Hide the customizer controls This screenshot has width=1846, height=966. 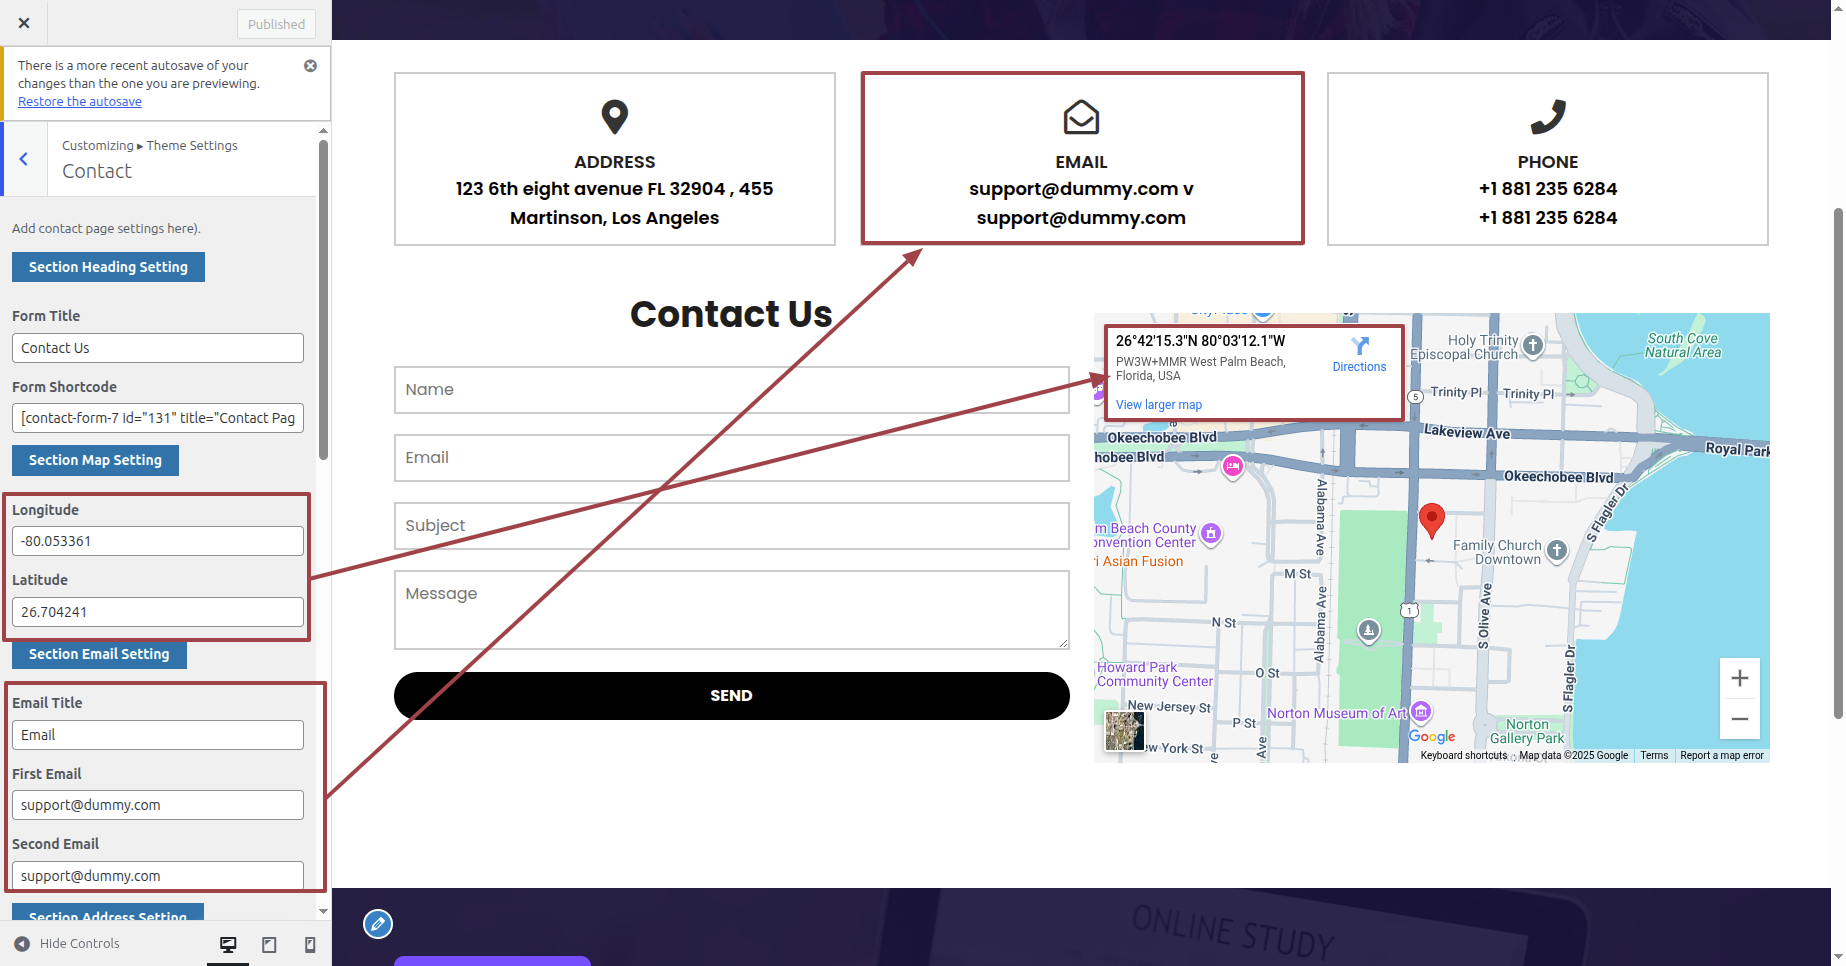point(68,944)
